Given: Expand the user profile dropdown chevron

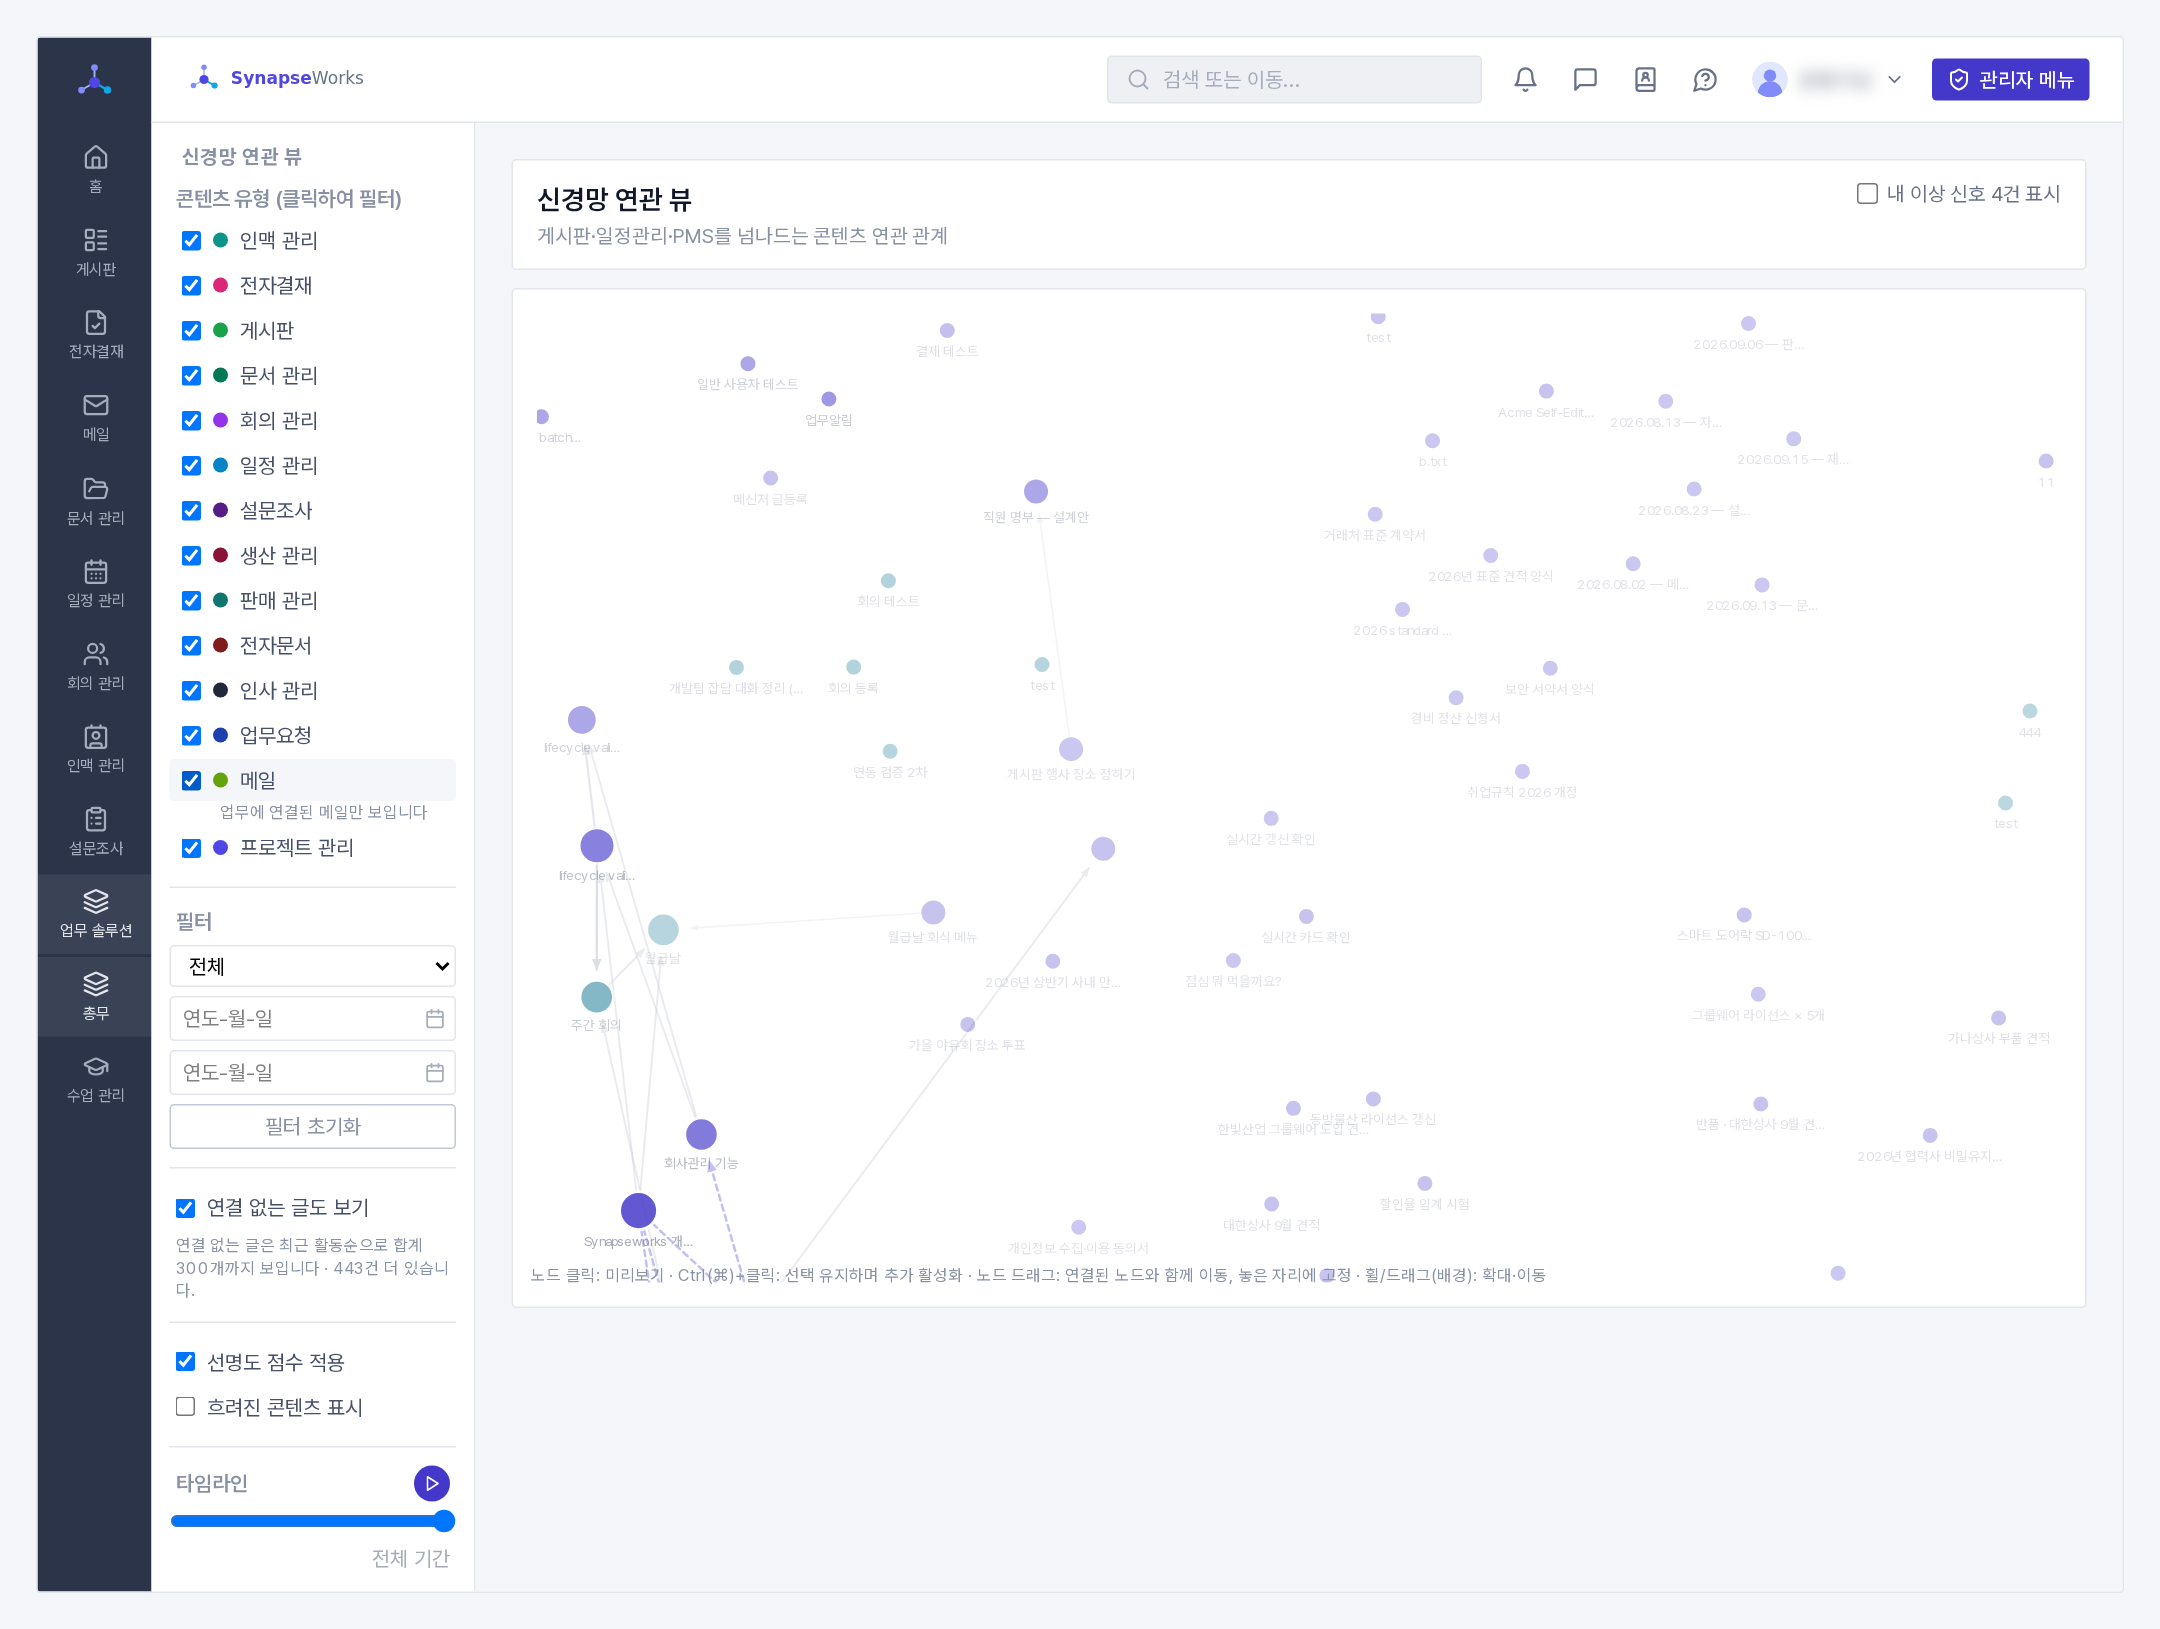Looking at the screenshot, I should pyautogui.click(x=1894, y=79).
